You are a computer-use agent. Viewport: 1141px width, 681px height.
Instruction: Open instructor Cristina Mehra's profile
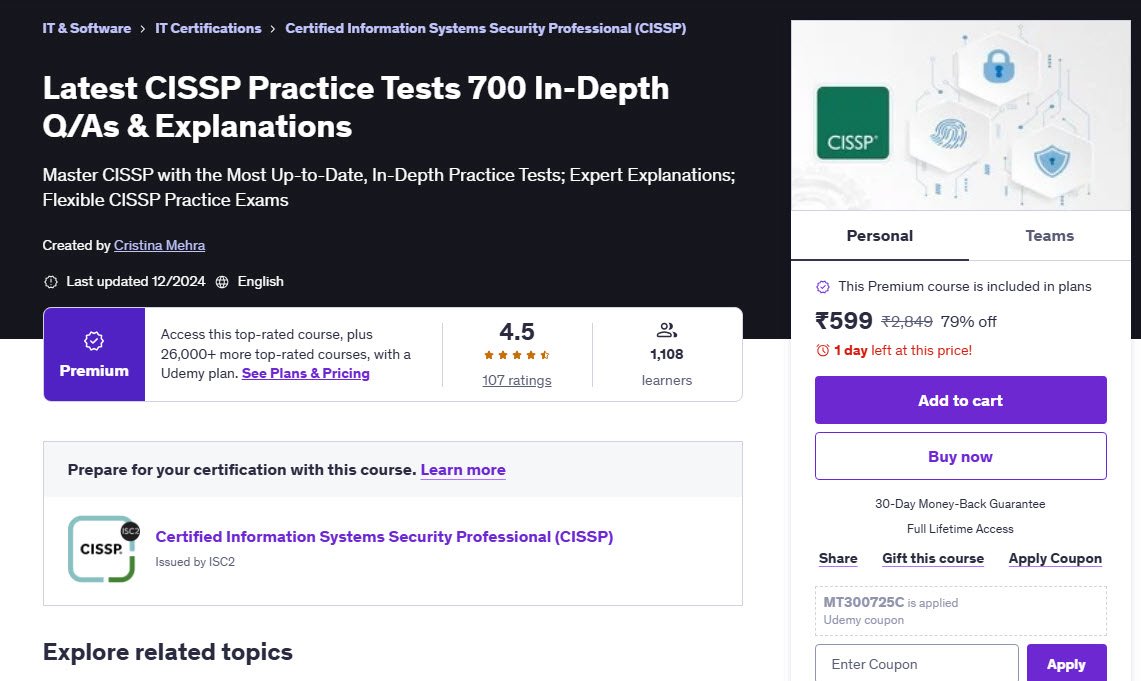tap(159, 245)
